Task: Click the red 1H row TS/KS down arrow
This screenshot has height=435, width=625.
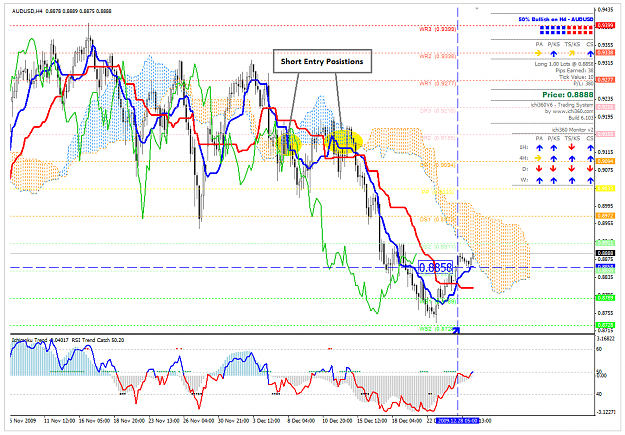Action: coord(572,148)
